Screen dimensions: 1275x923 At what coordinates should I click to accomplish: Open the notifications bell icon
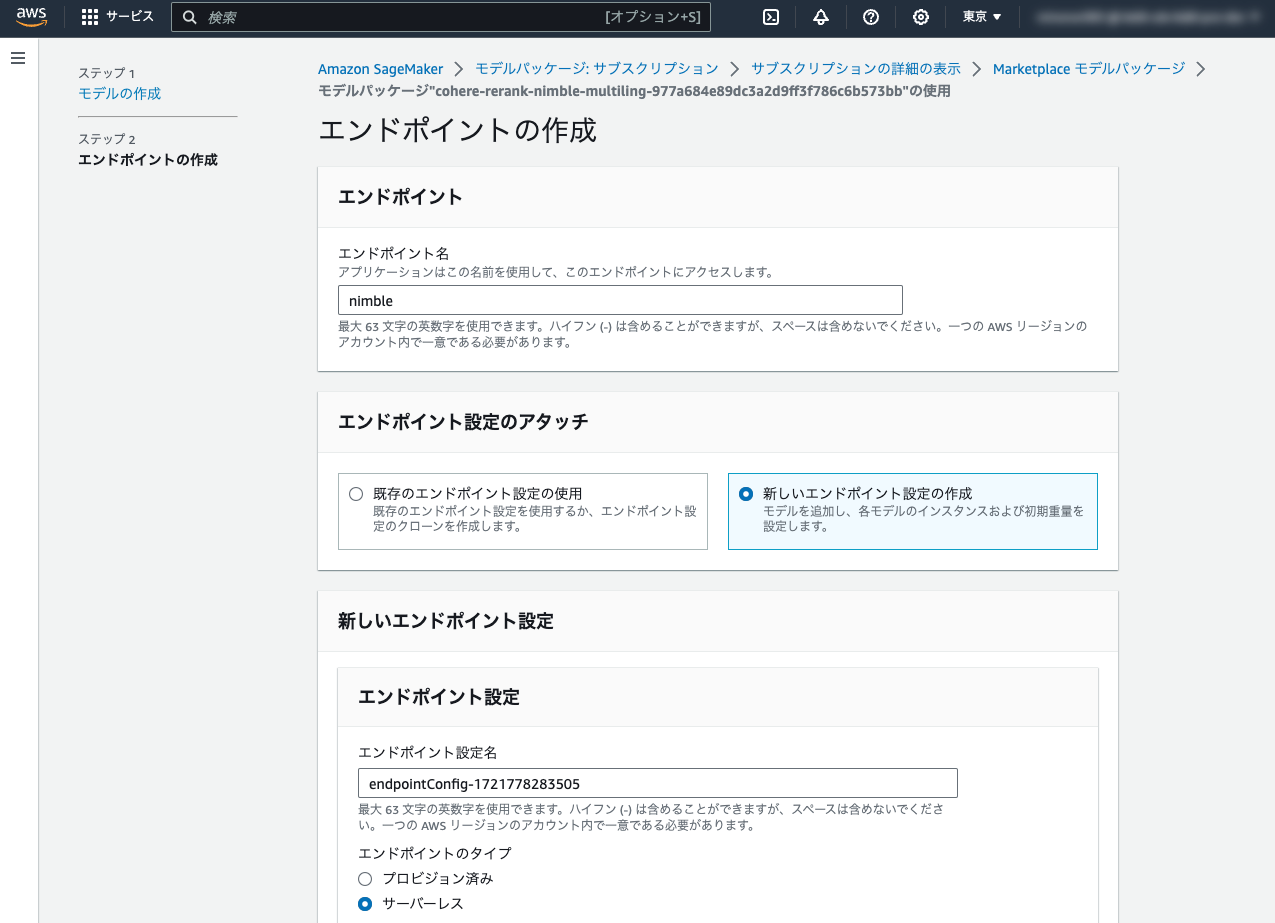(821, 17)
